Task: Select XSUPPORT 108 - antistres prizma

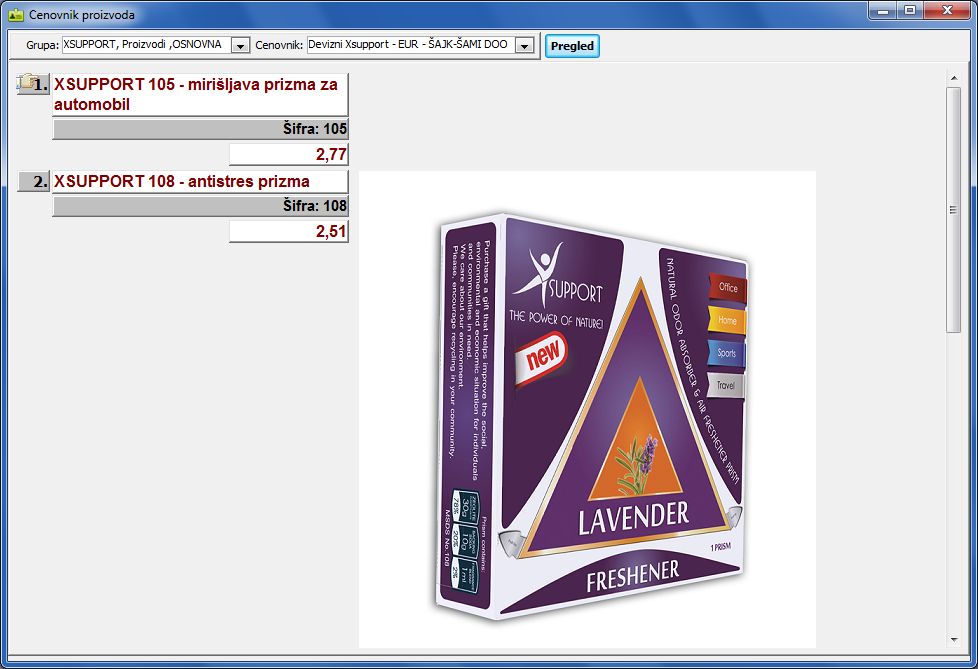Action: [x=200, y=181]
